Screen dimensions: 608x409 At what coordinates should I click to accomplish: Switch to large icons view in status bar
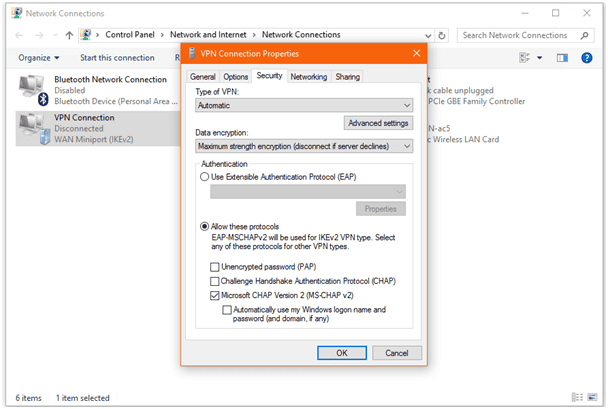point(592,397)
